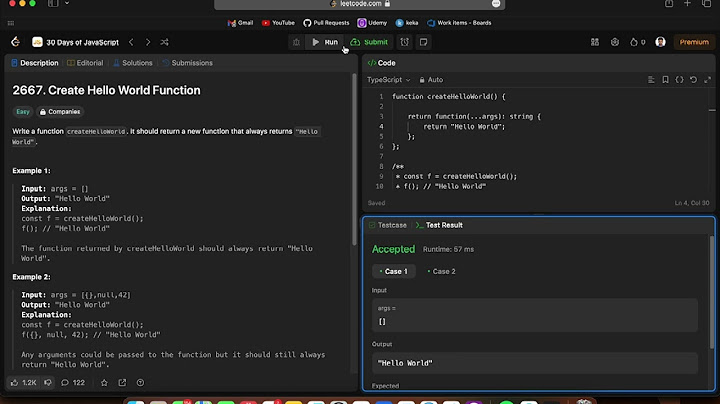Open the 30 Days of JavaScript study plan

point(76,42)
